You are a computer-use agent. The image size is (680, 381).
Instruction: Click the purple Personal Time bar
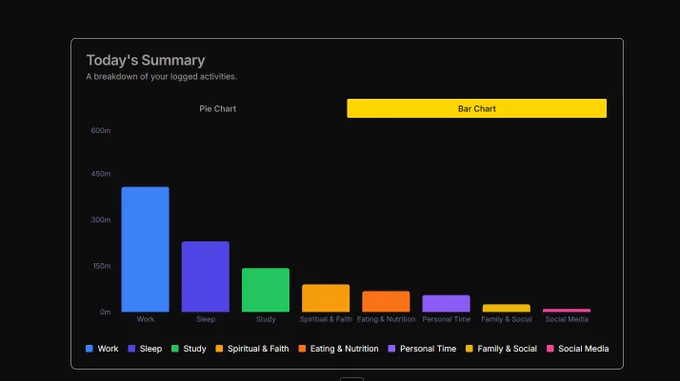point(446,303)
